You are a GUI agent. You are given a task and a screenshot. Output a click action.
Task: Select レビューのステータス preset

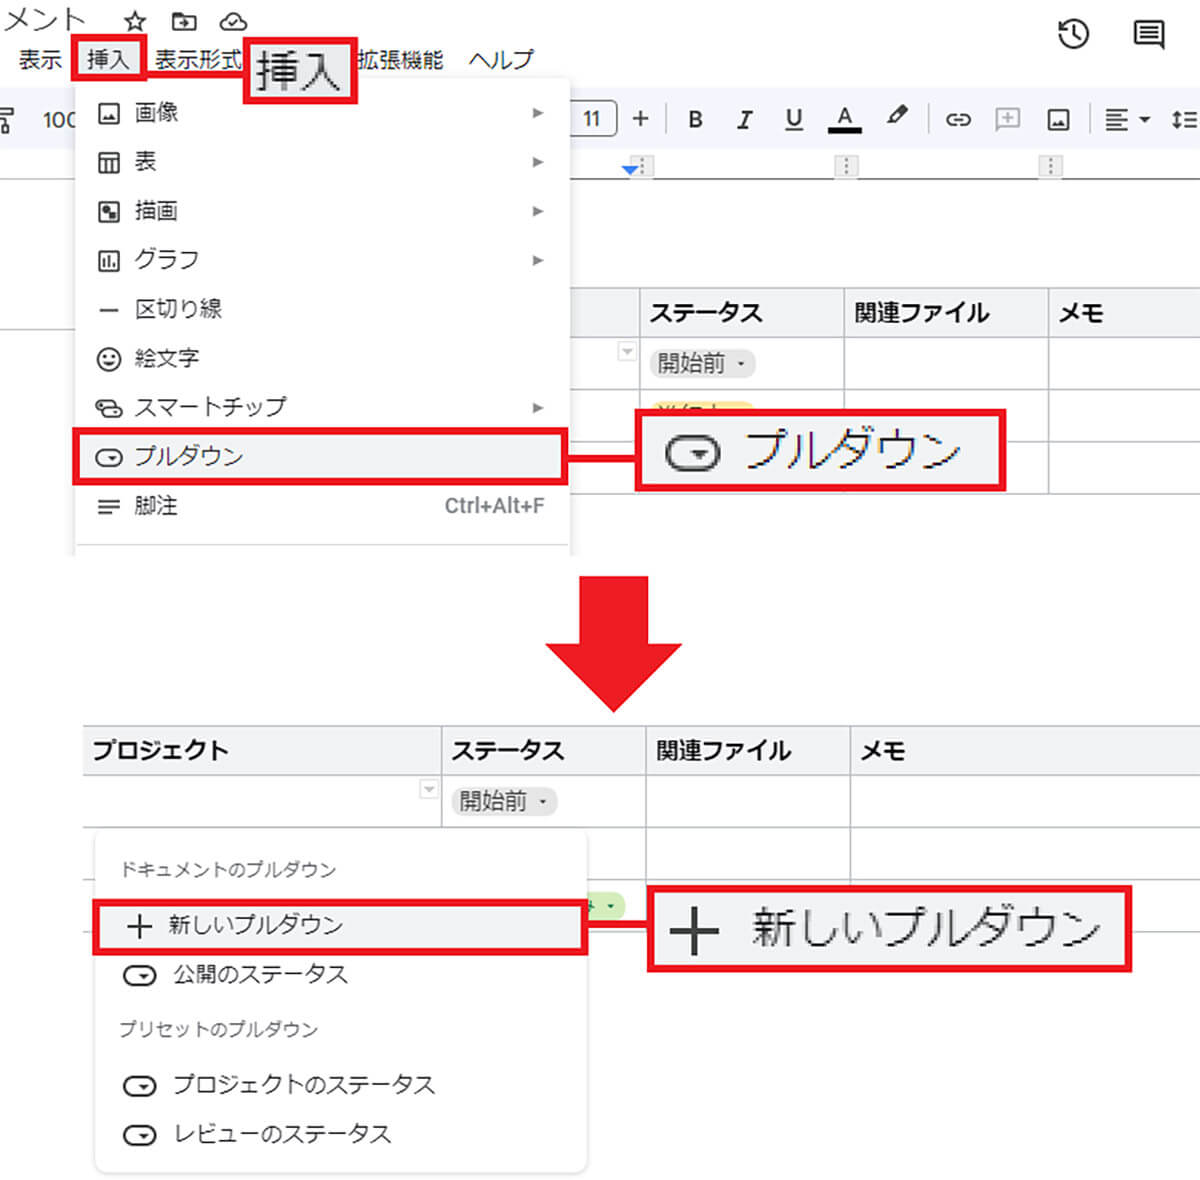click(340, 1134)
